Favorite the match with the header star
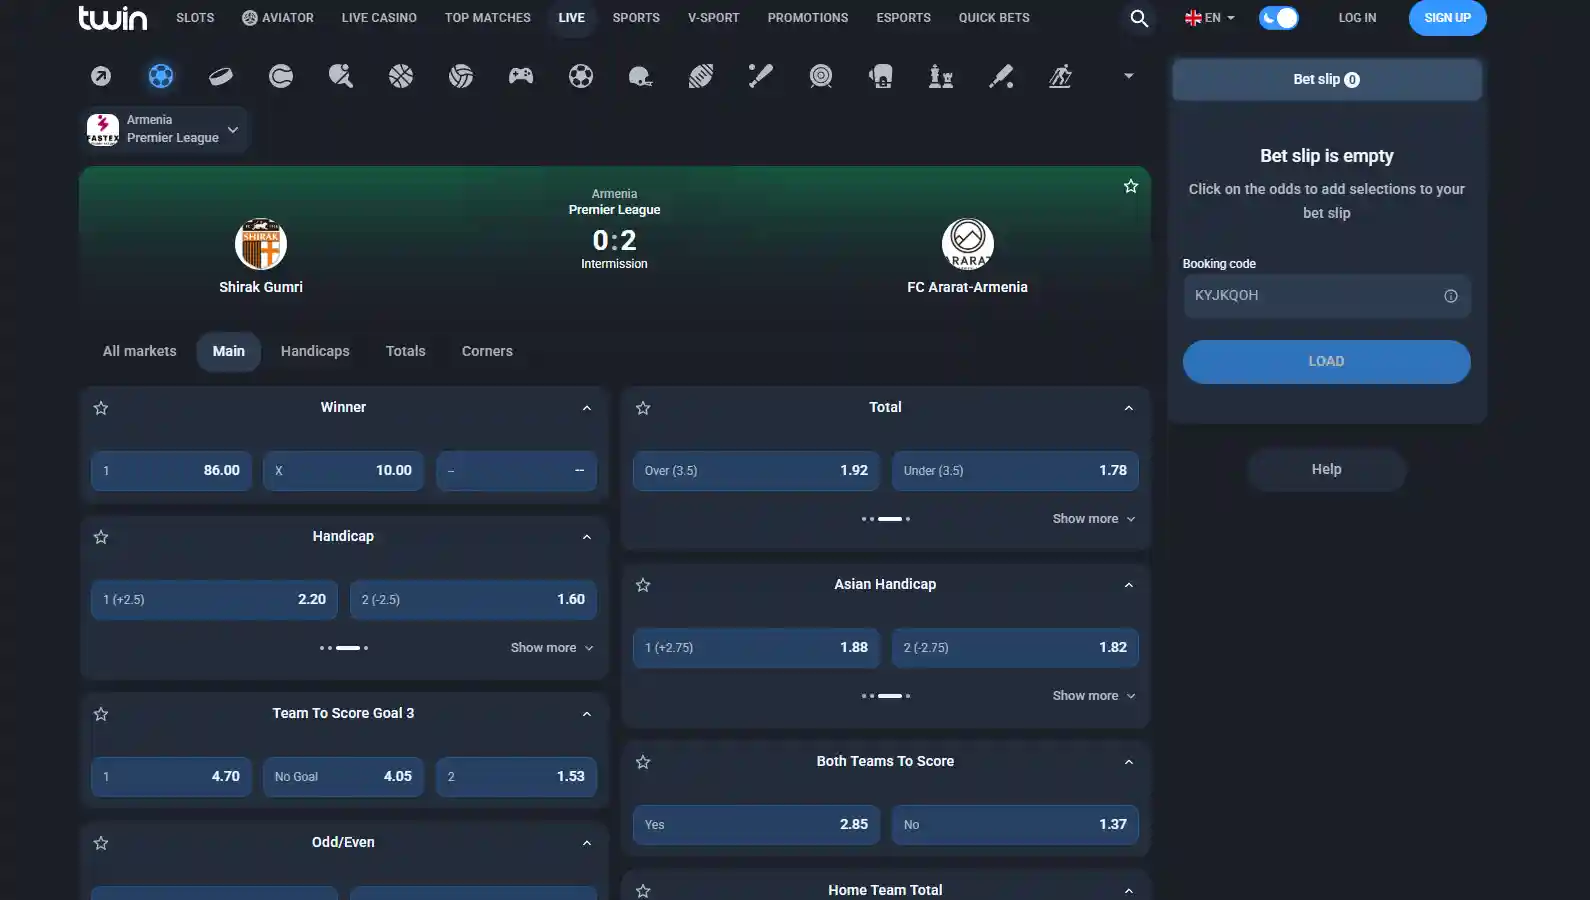1590x900 pixels. tap(1131, 186)
